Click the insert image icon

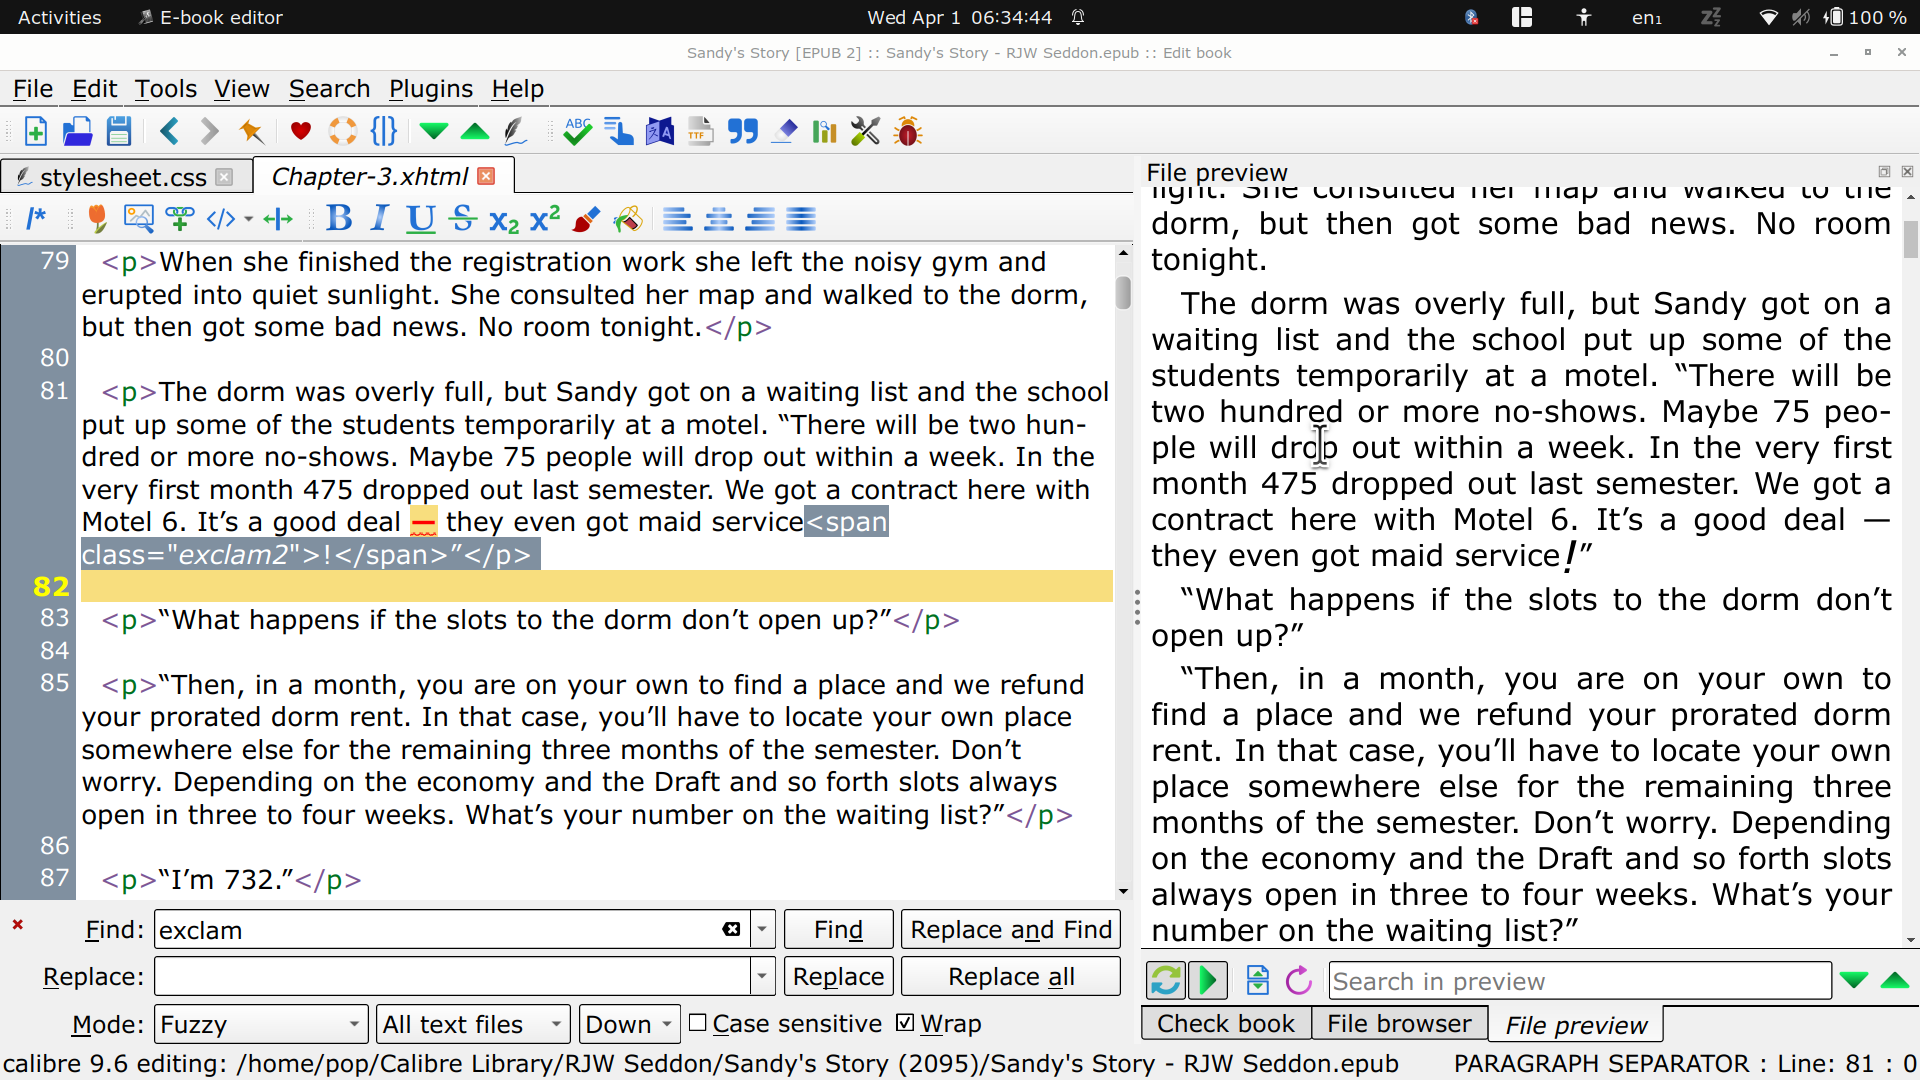[138, 219]
